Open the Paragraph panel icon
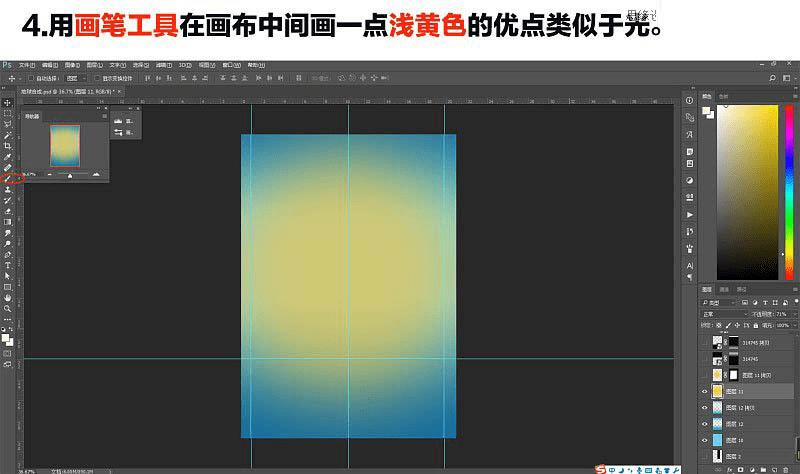Viewport: 800px width, 474px height. tap(689, 278)
